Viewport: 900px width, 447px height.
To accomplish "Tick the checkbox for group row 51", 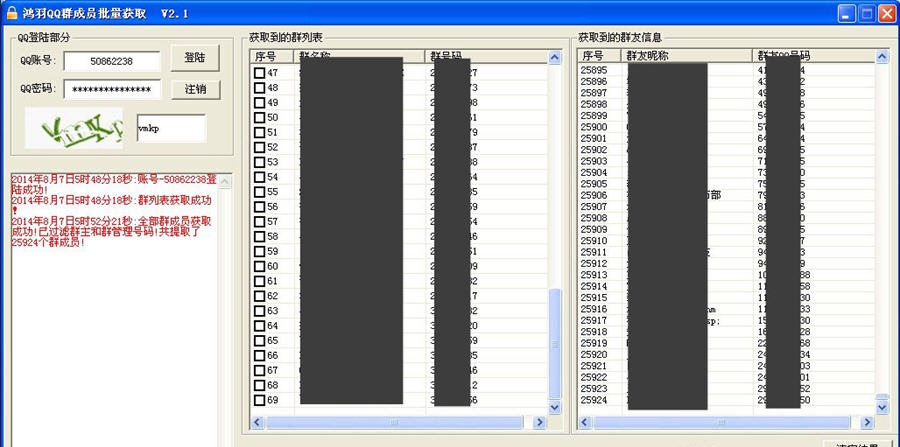I will [x=259, y=133].
